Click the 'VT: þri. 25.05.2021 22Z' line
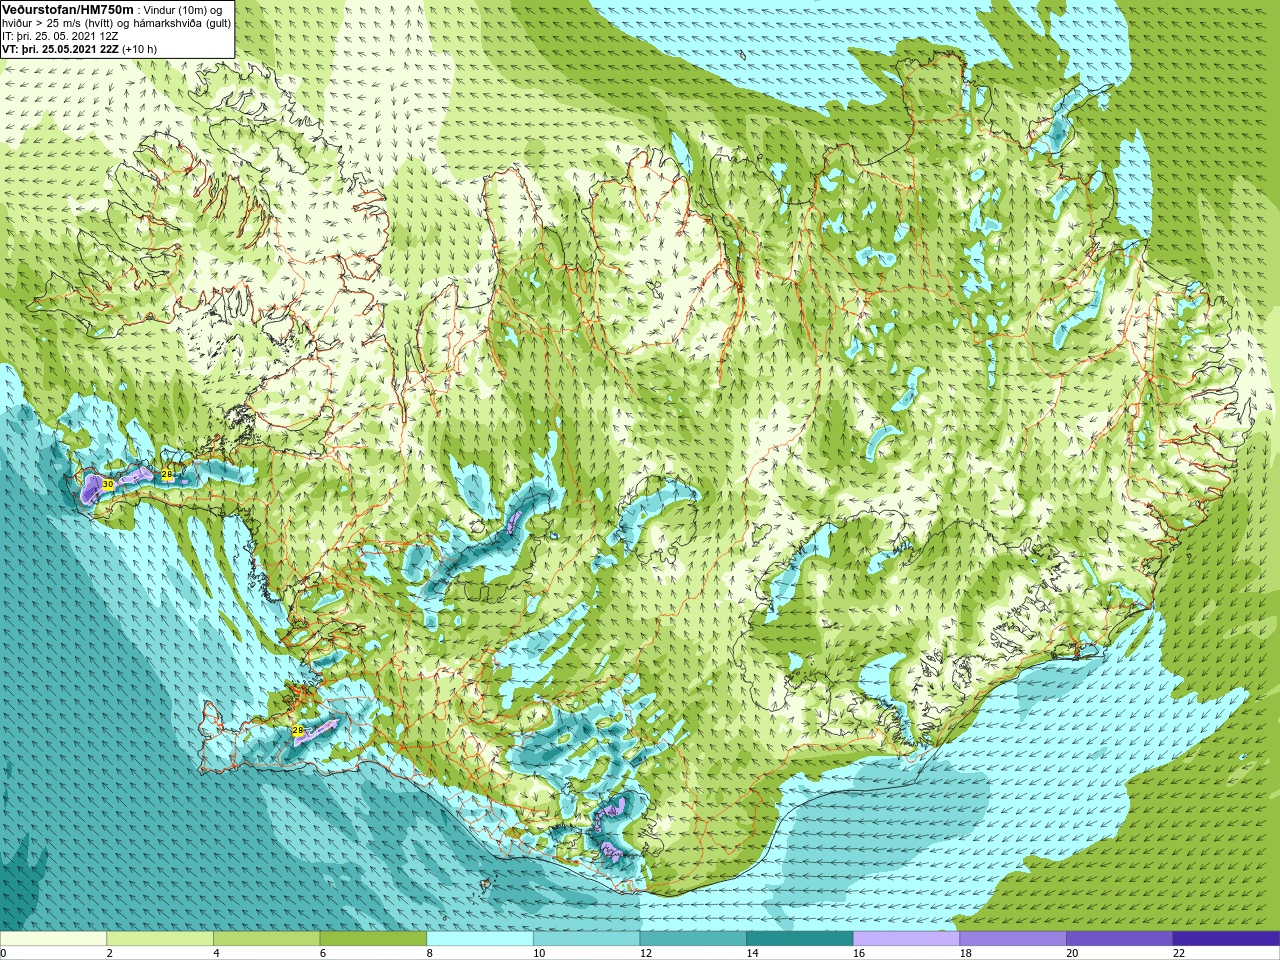This screenshot has height=960, width=1280. click(x=61, y=50)
